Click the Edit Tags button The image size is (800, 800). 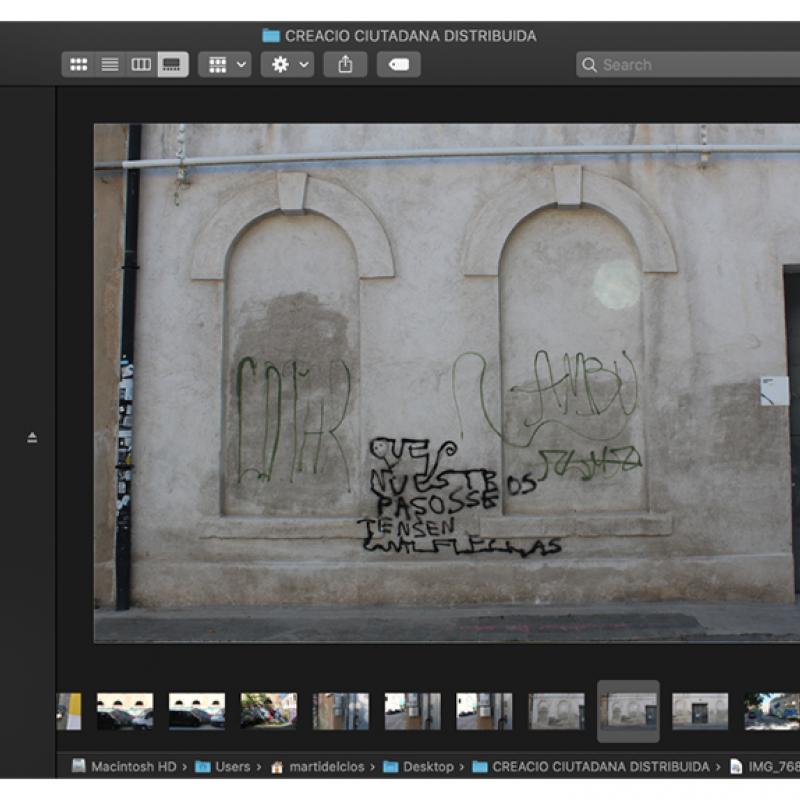[x=398, y=65]
